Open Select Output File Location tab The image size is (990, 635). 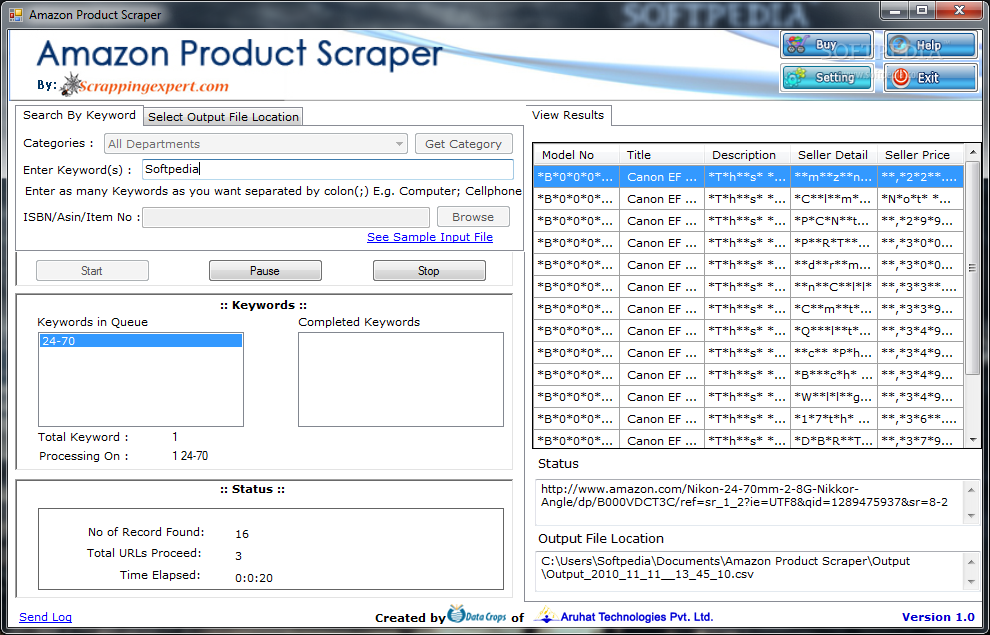(x=224, y=117)
